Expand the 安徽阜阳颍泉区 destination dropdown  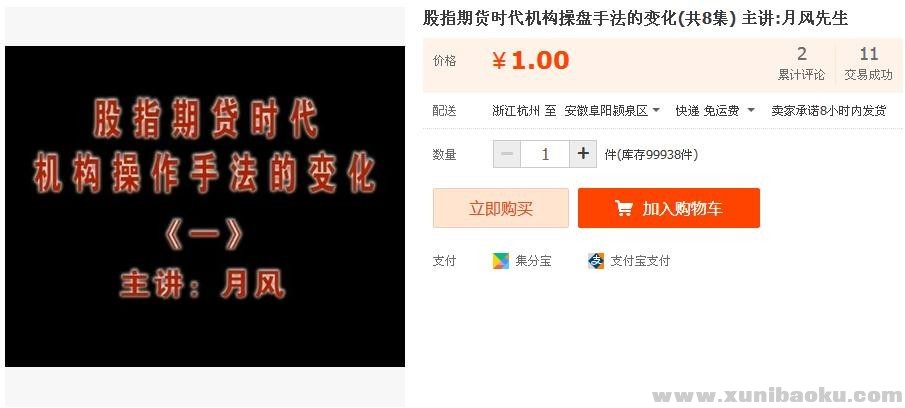(612, 111)
